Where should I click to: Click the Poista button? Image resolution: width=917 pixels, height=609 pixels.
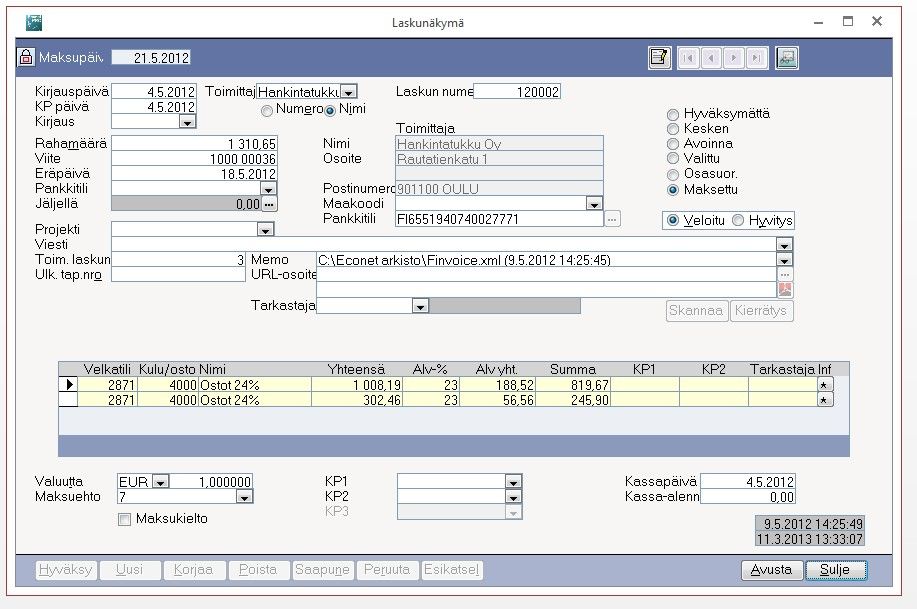258,570
